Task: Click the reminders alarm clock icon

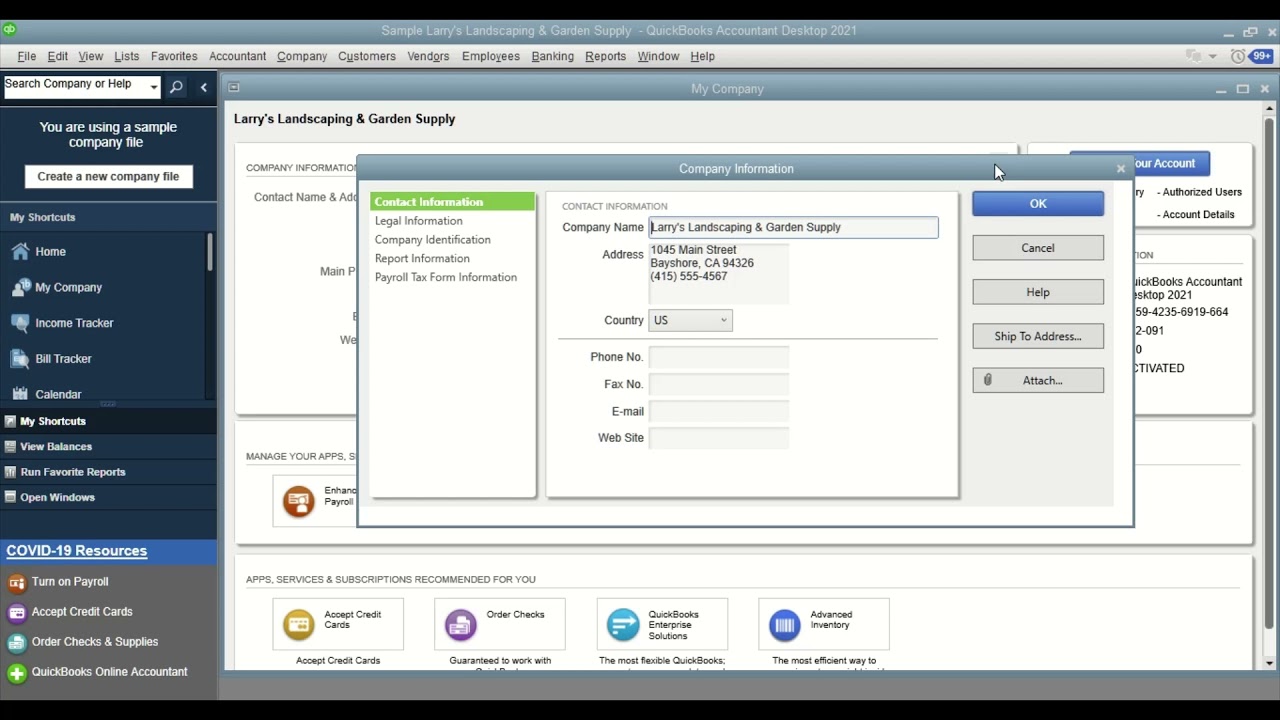Action: [x=1238, y=57]
